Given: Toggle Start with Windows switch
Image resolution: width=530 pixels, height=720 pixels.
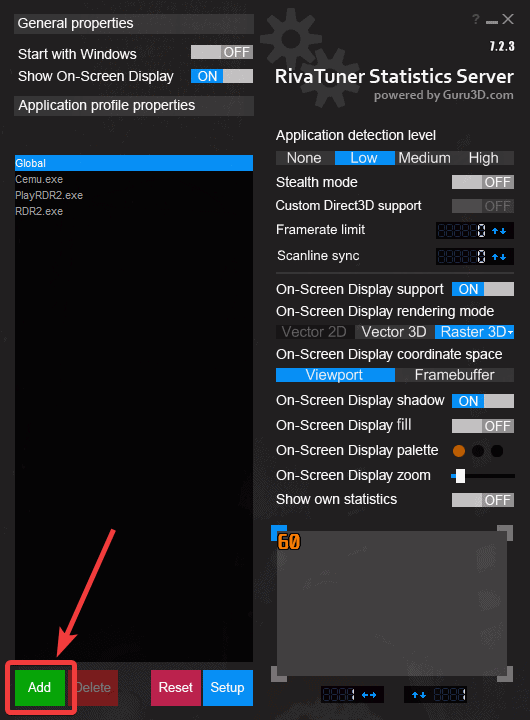Looking at the screenshot, I should 222,52.
